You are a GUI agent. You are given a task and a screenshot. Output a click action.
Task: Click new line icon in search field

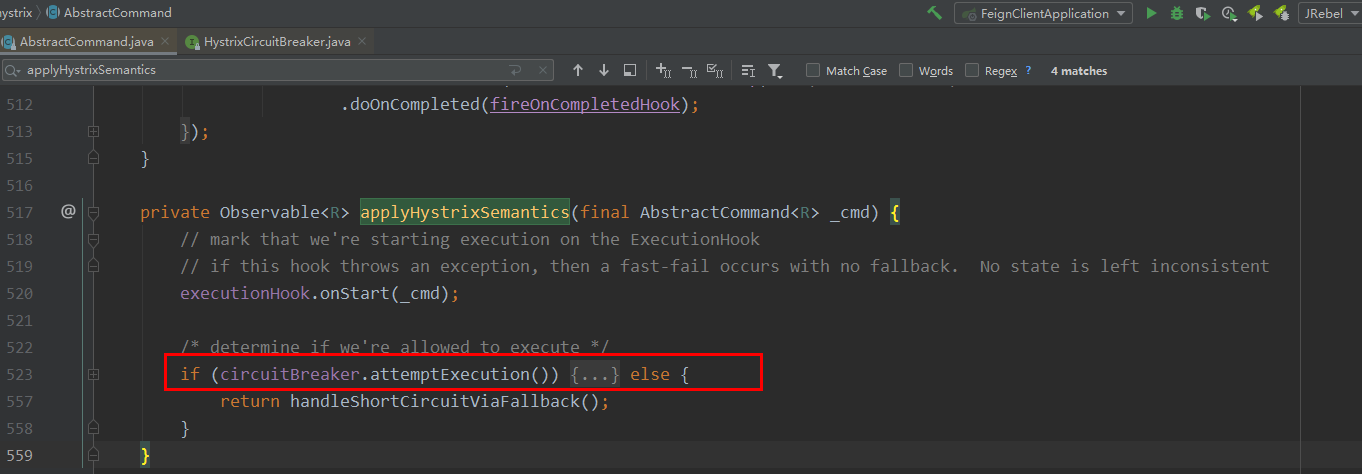[515, 70]
